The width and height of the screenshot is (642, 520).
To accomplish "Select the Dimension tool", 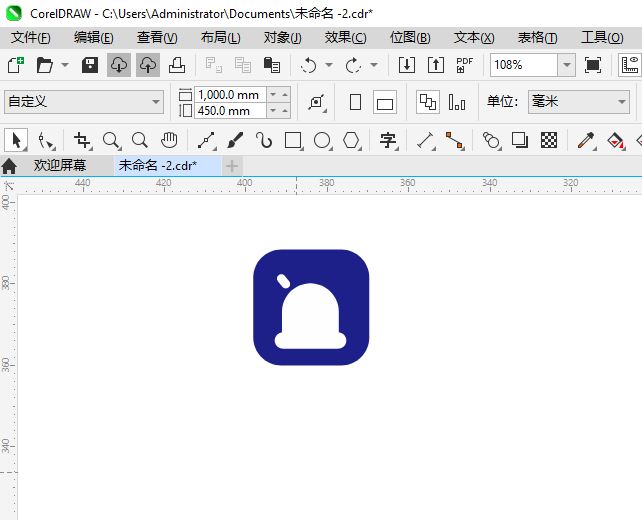I will click(x=425, y=140).
